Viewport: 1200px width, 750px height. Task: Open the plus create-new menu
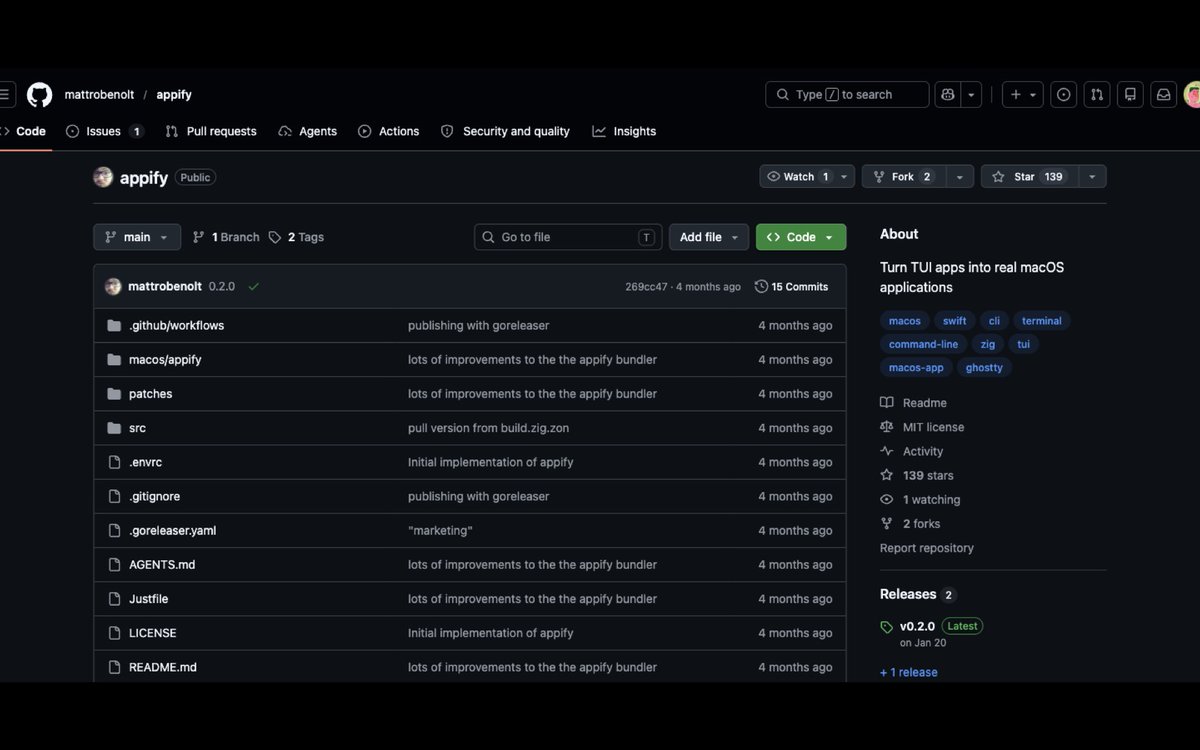point(1023,95)
